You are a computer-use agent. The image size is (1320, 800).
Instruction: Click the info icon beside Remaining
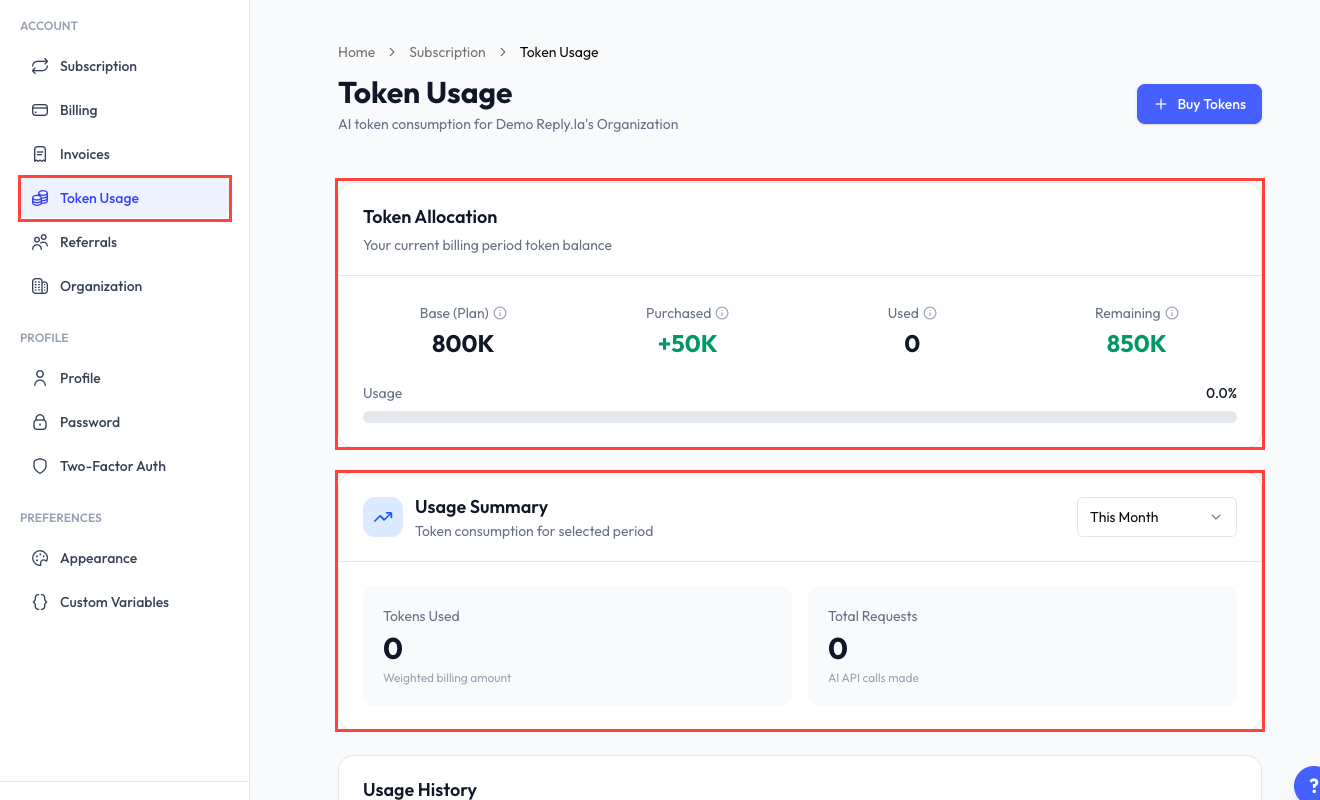[x=1172, y=313]
